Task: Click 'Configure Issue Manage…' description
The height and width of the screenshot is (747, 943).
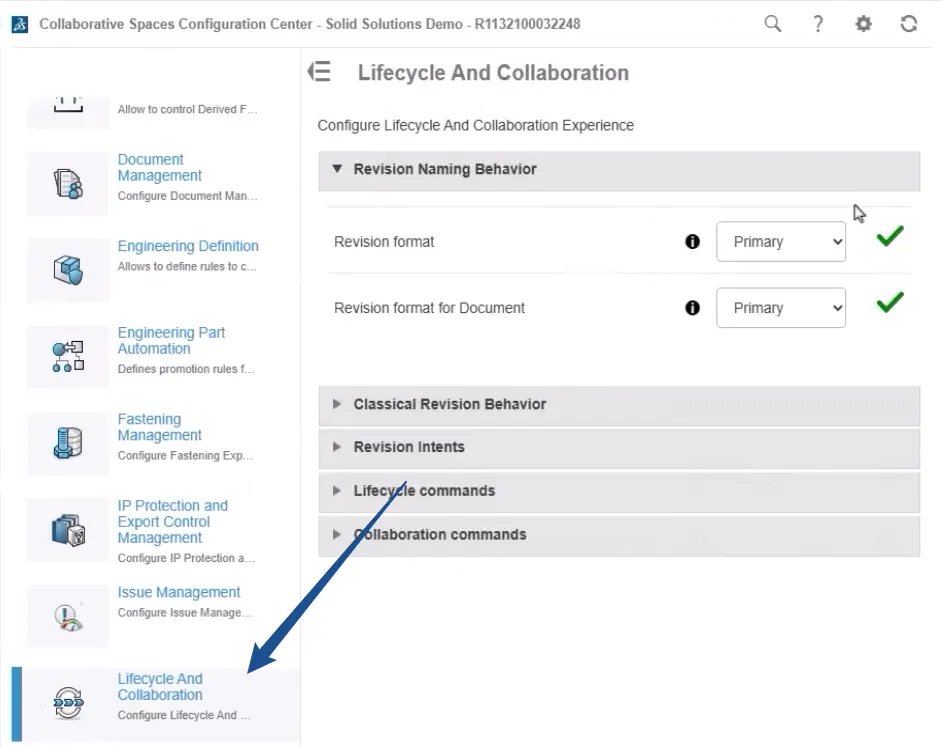Action: 185,613
